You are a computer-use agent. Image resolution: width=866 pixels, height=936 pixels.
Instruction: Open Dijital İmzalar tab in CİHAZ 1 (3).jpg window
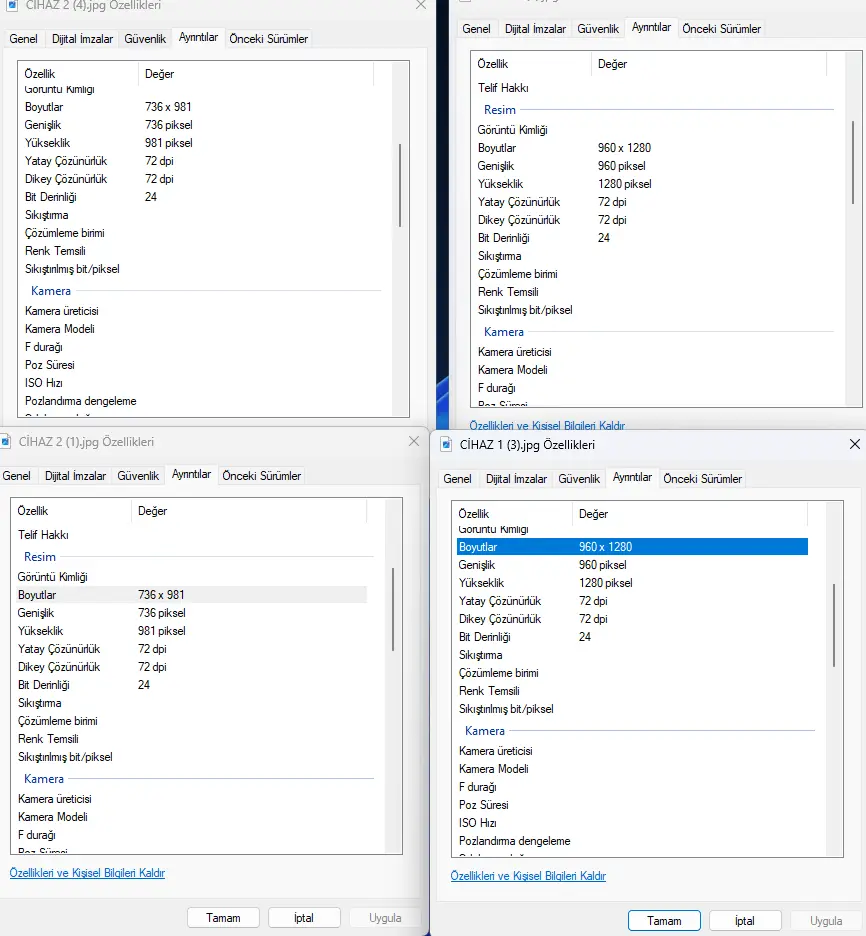click(516, 479)
